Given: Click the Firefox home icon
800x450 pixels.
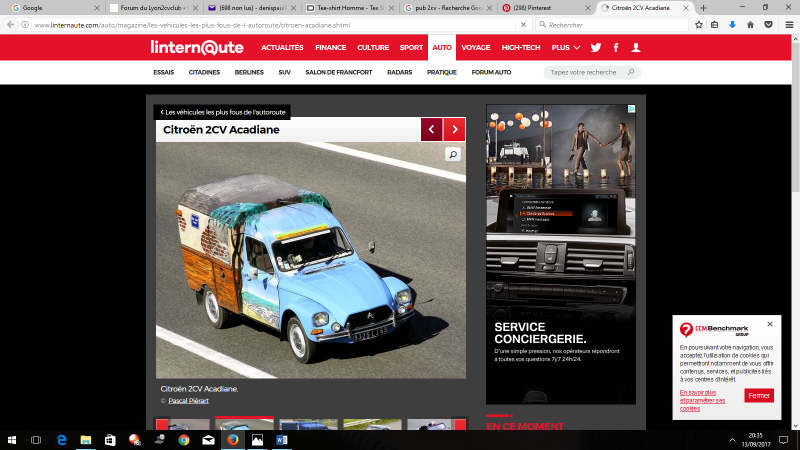Looking at the screenshot, I should [x=750, y=24].
